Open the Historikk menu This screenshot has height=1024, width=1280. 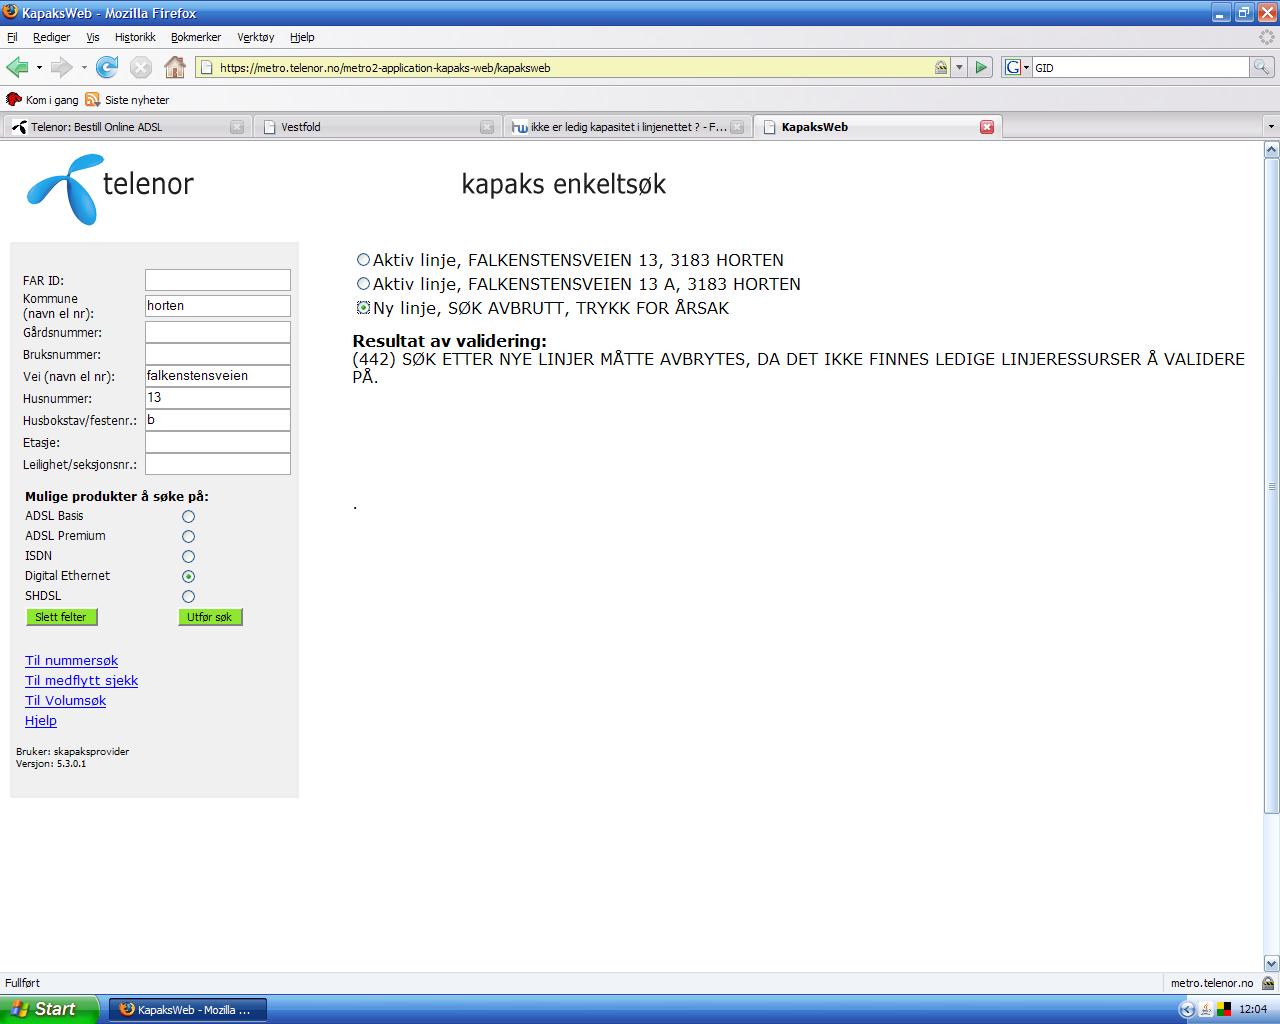tap(135, 37)
